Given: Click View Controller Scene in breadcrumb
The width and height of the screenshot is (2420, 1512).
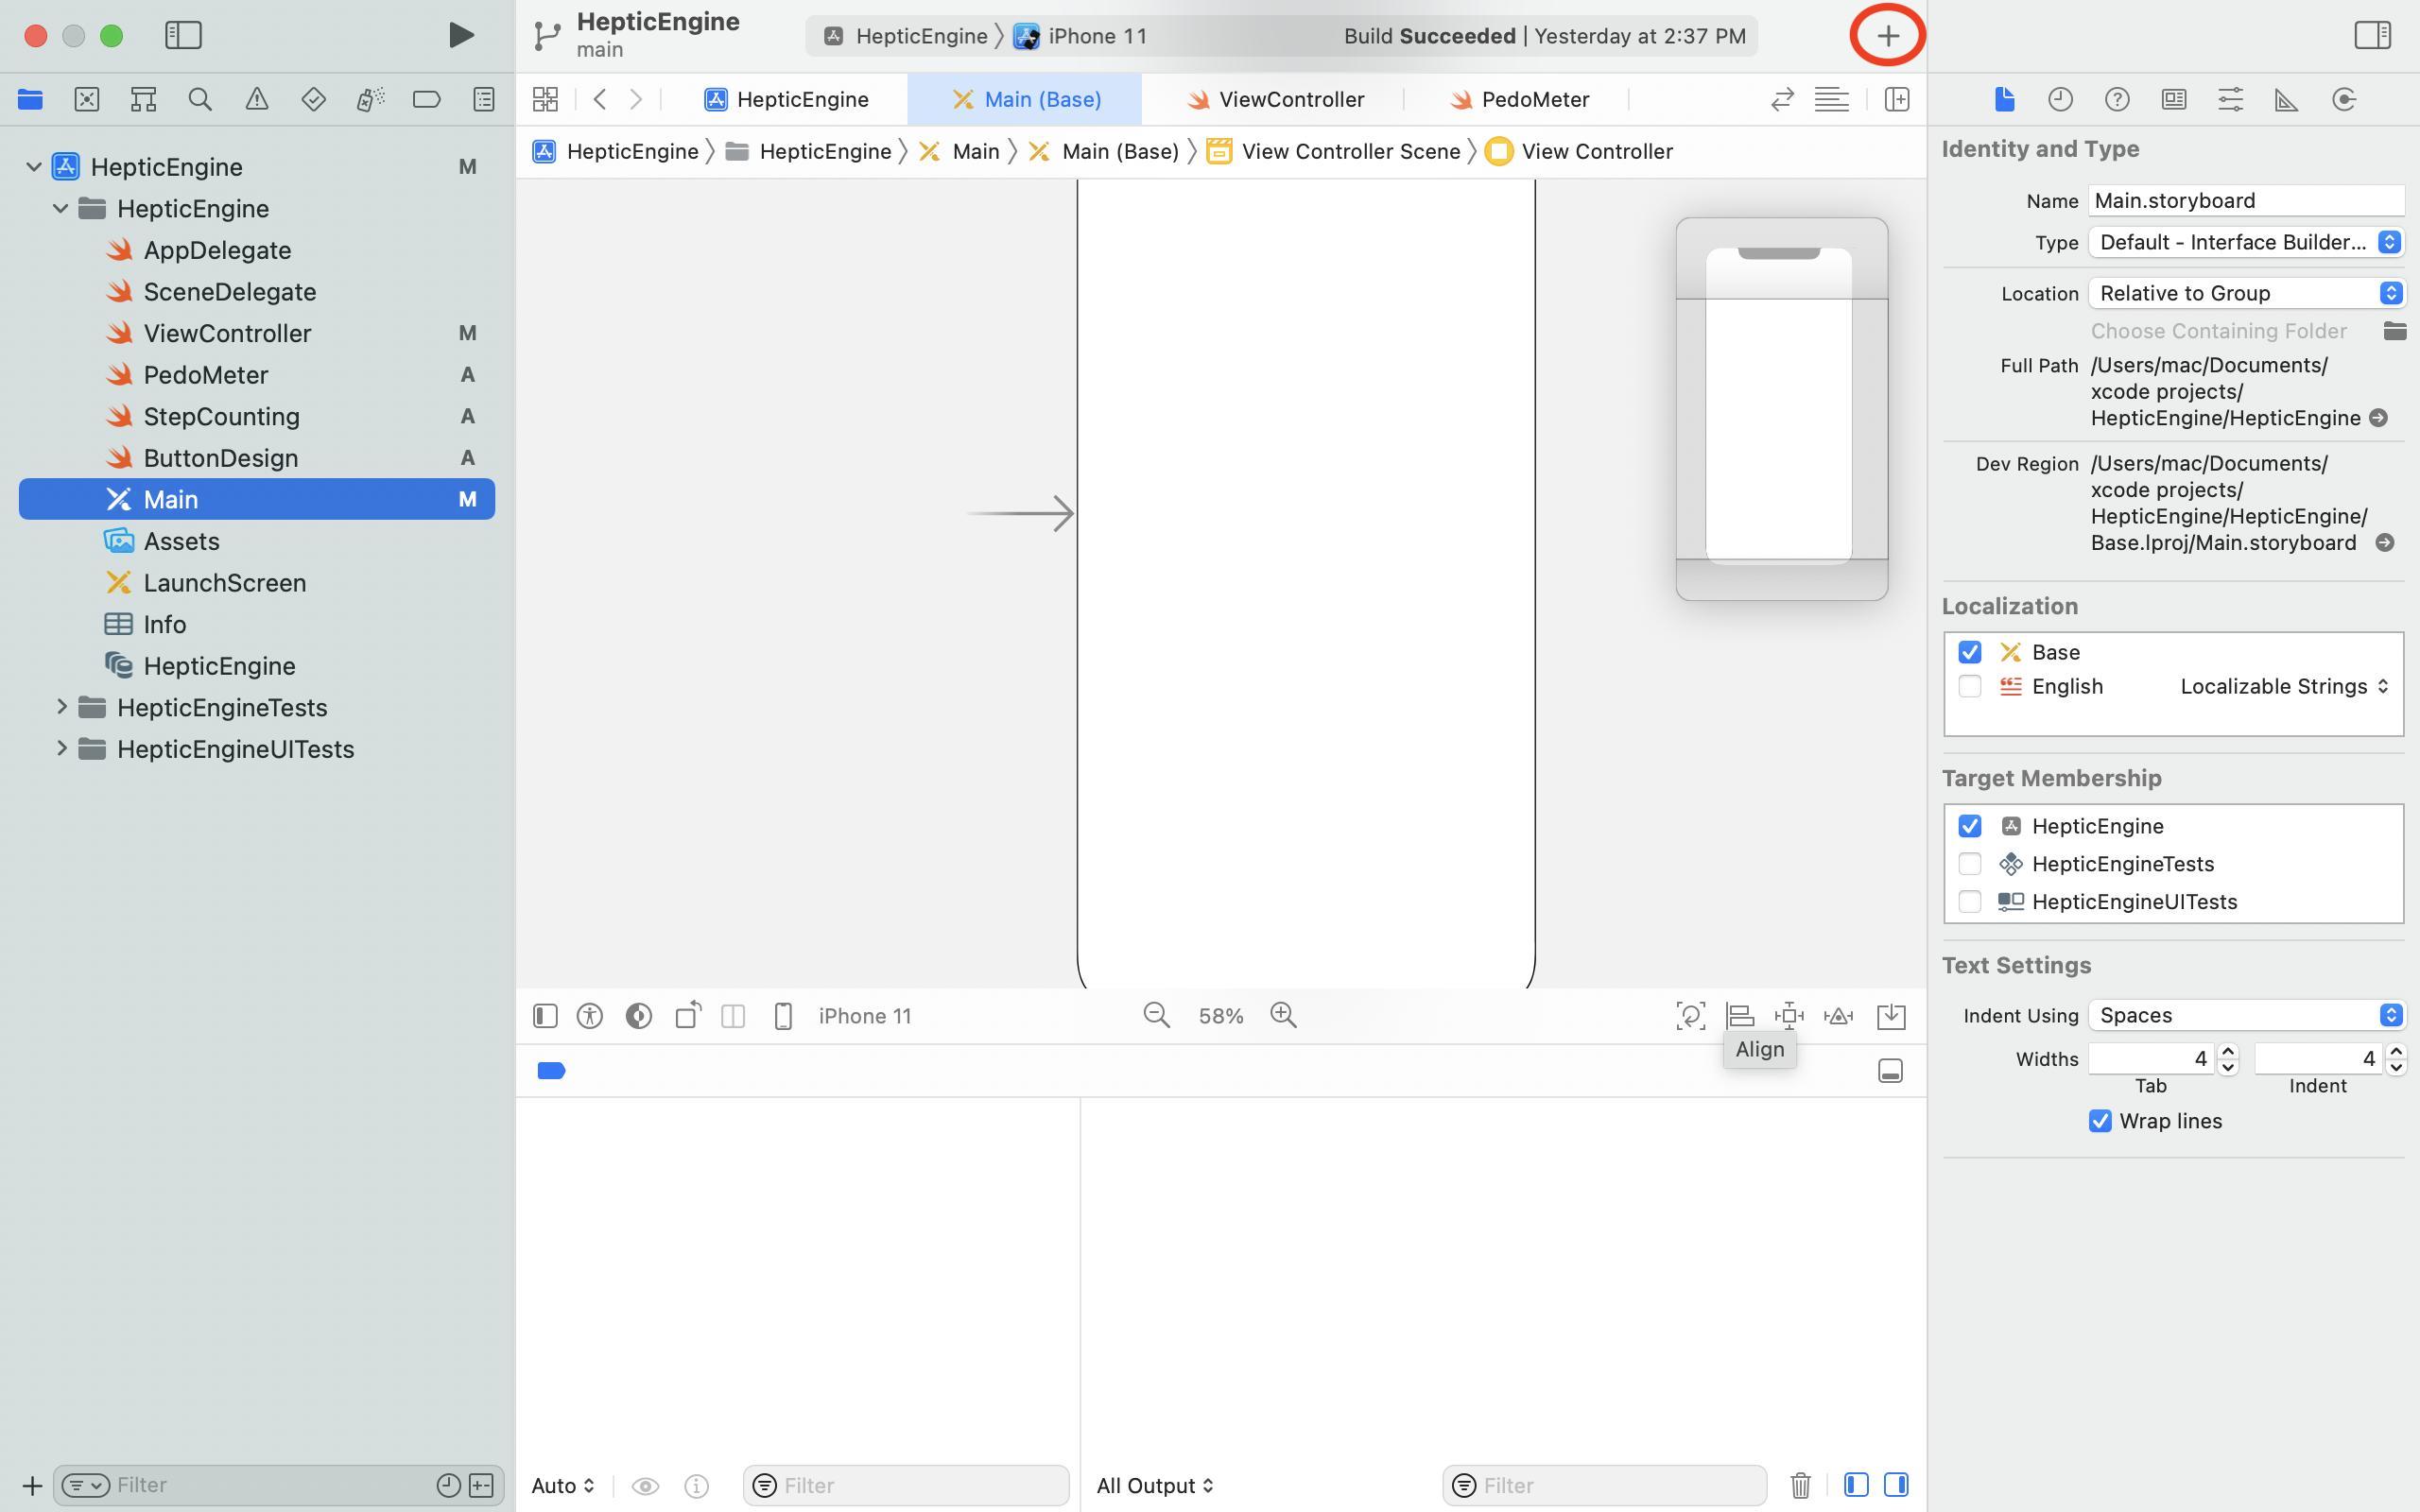Looking at the screenshot, I should [1334, 151].
